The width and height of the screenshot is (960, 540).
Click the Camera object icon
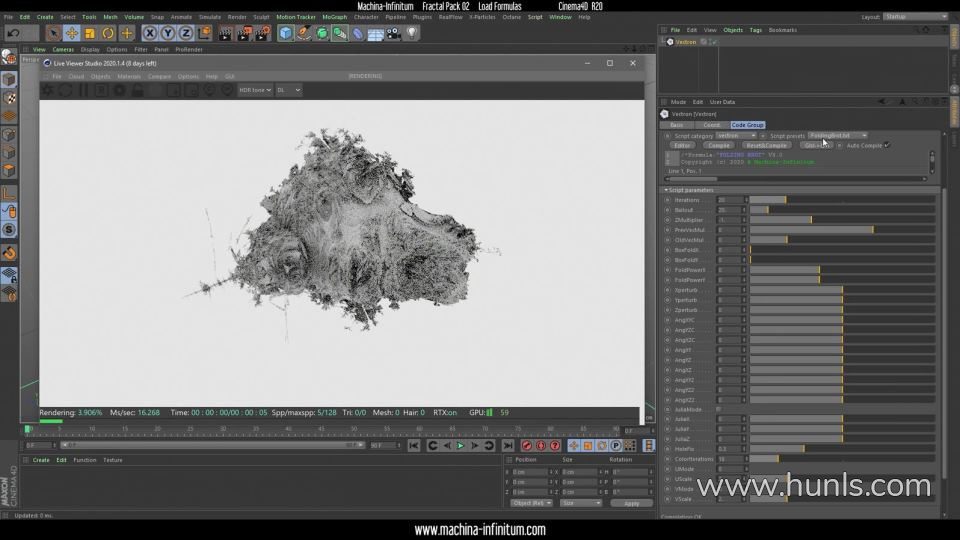pyautogui.click(x=394, y=33)
